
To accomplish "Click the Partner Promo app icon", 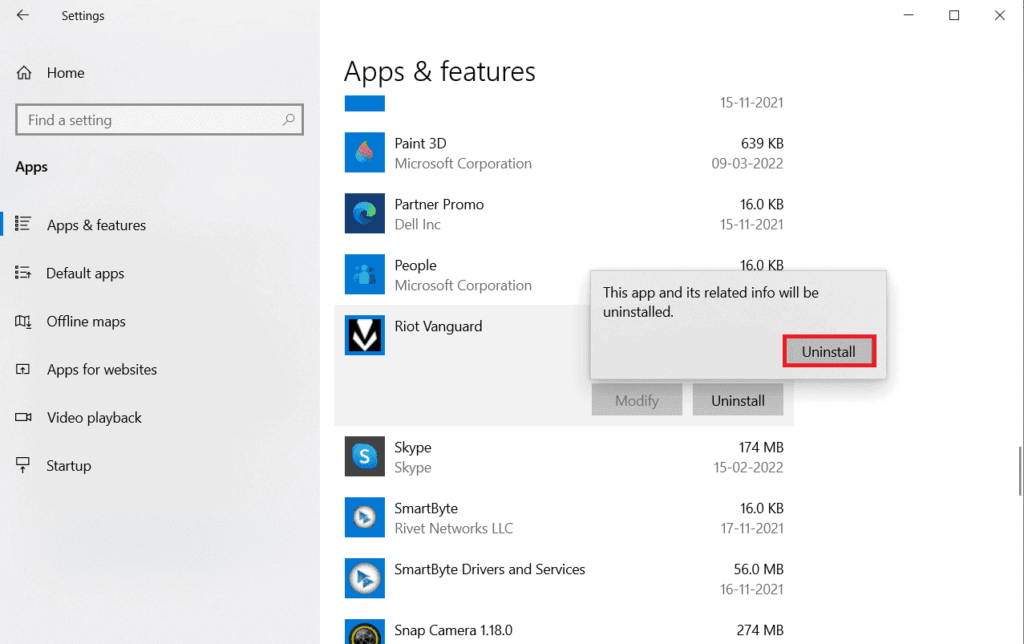I will [x=364, y=213].
